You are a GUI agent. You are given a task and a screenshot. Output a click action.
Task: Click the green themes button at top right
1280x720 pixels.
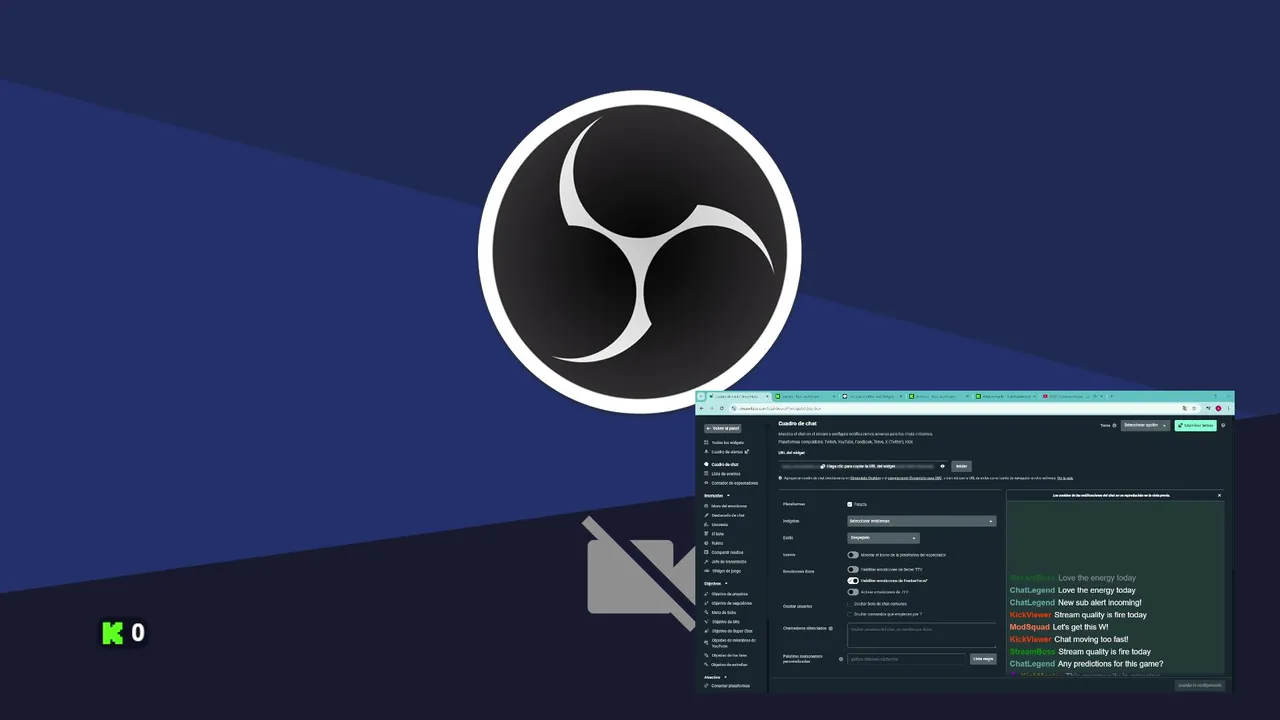coord(1196,425)
